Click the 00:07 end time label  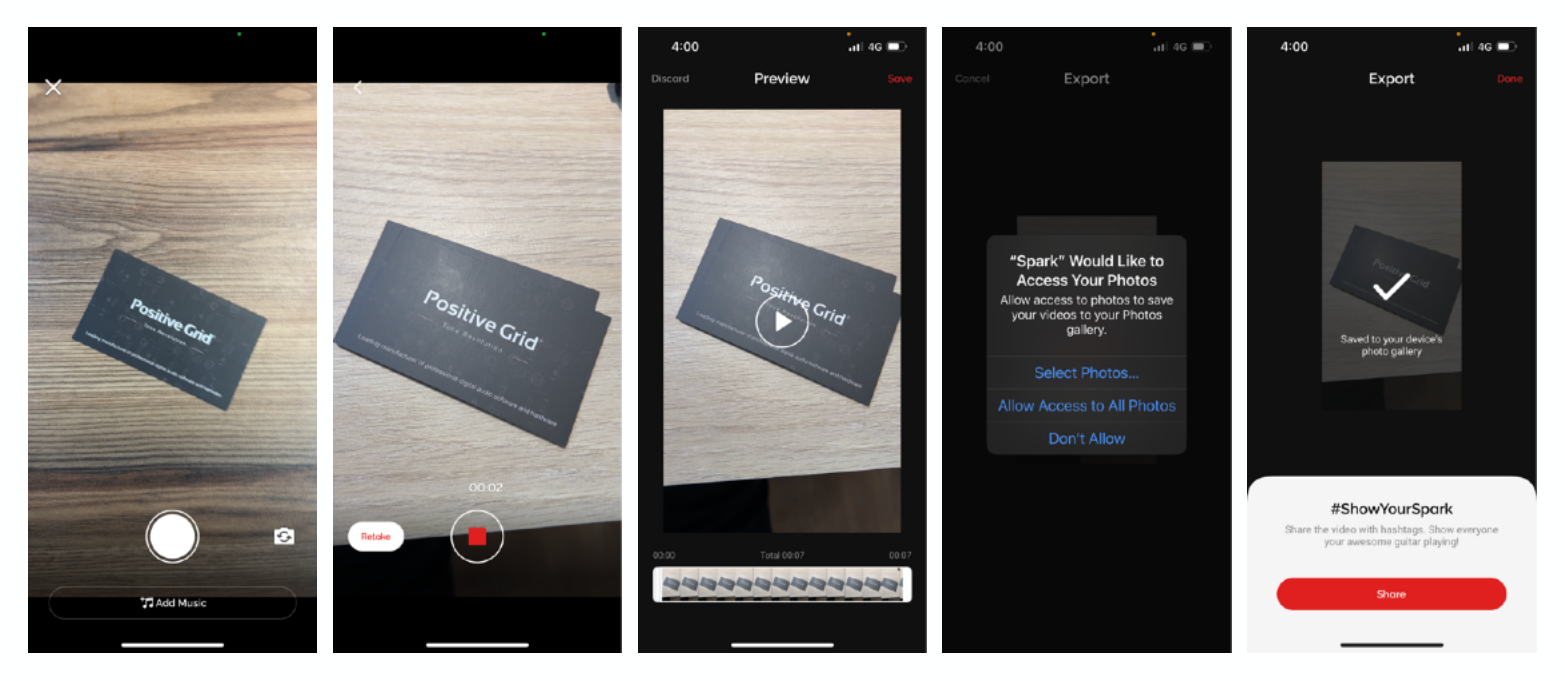(900, 555)
